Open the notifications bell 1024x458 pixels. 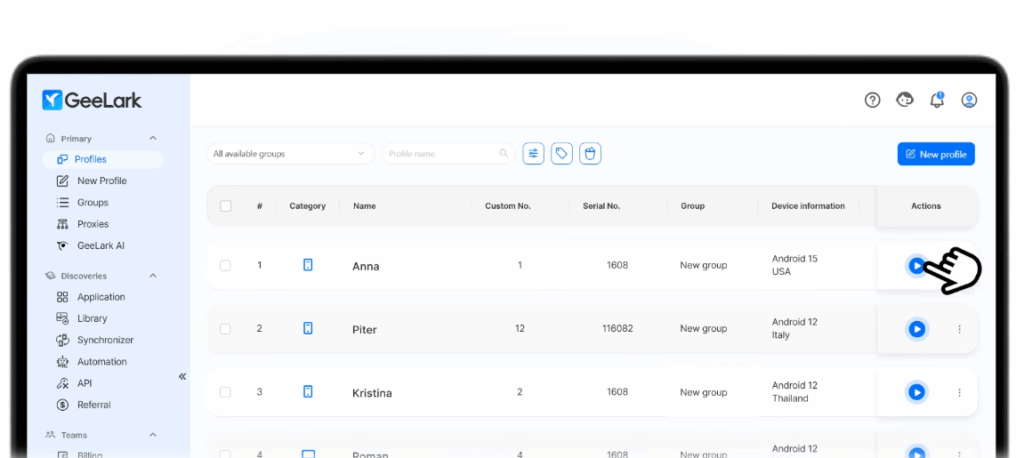tap(936, 100)
